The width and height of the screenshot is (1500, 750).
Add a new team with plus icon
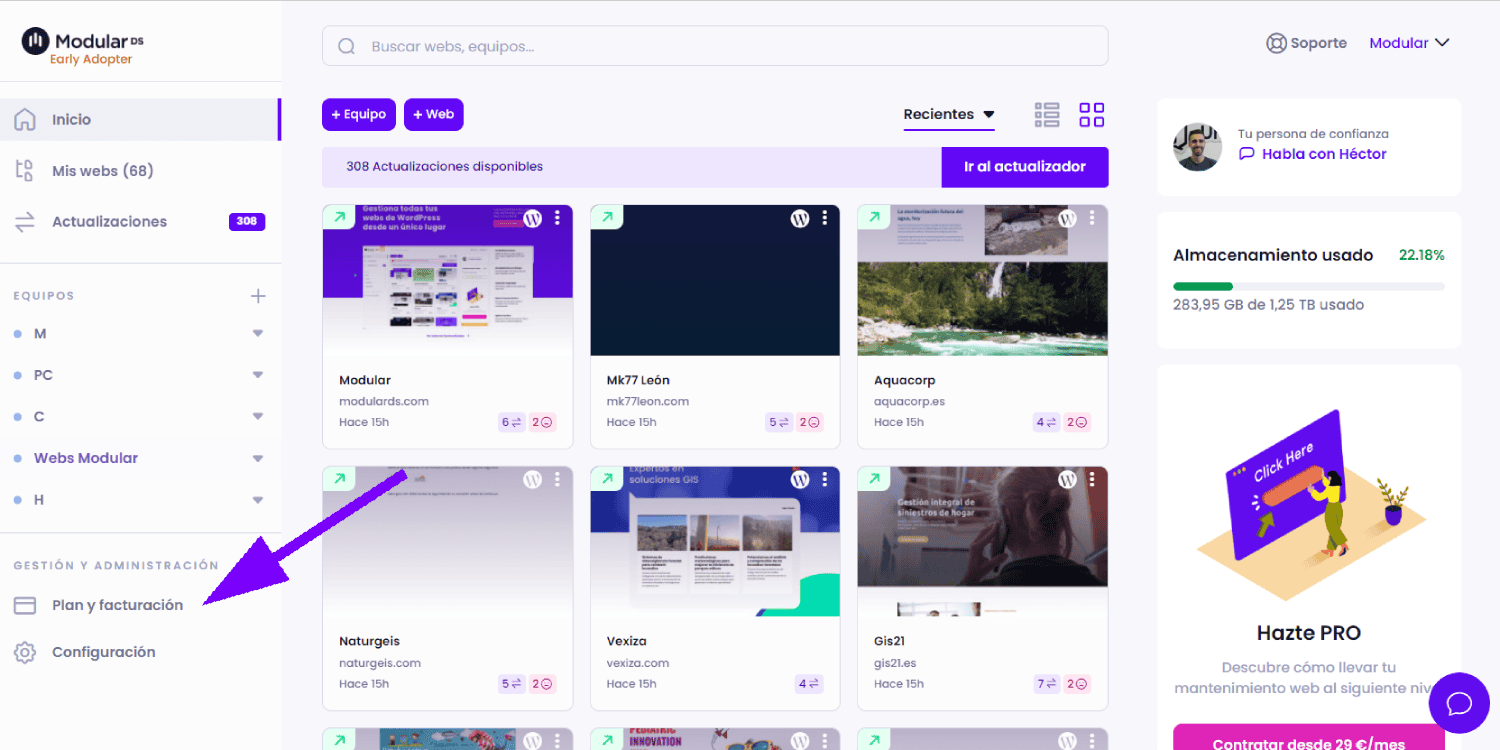pyautogui.click(x=258, y=296)
